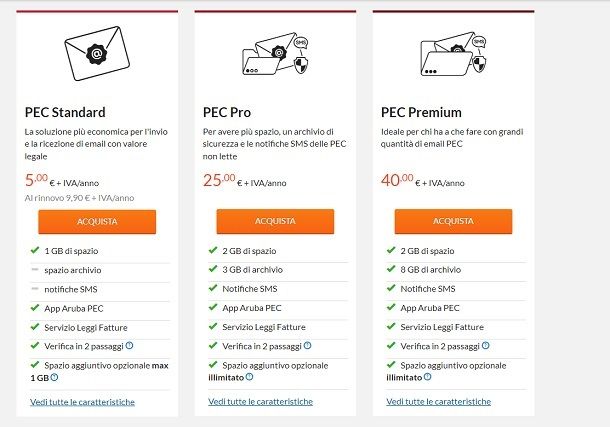Click the PEC Standard envelope icon

pos(97,53)
